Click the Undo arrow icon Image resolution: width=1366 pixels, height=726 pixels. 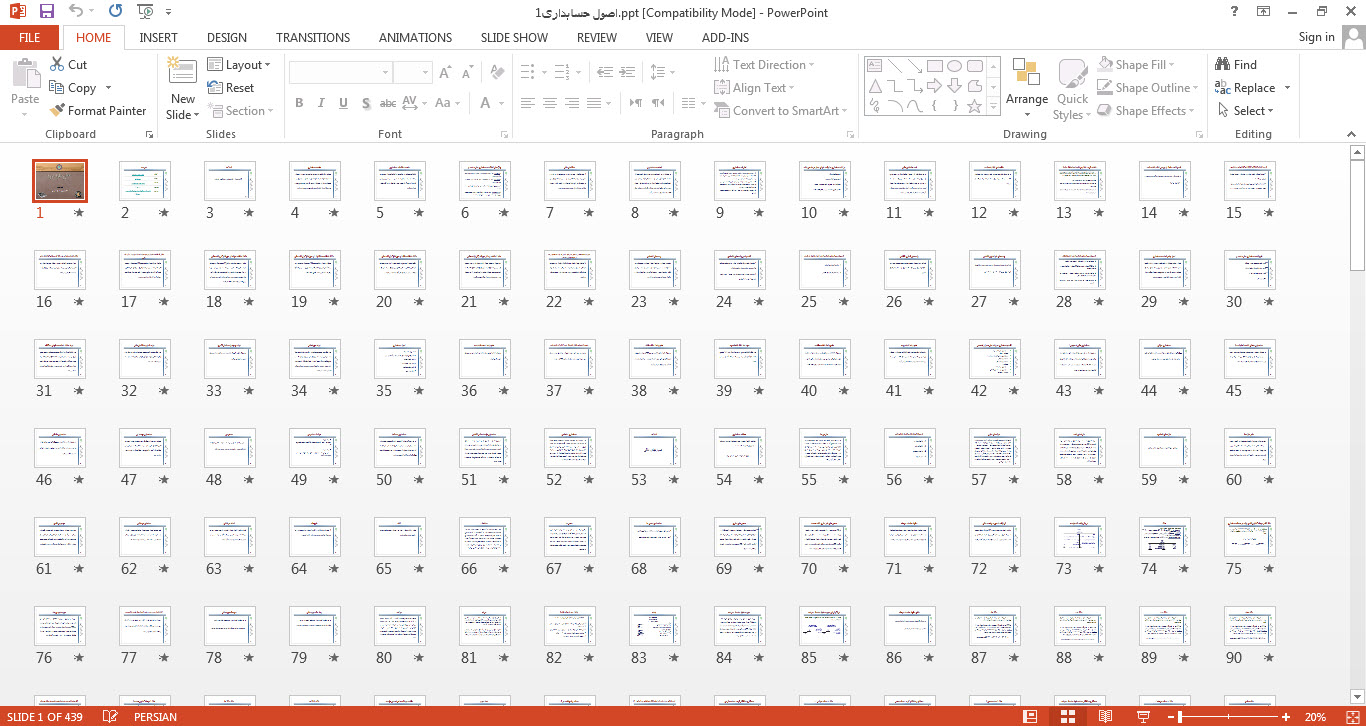point(77,12)
